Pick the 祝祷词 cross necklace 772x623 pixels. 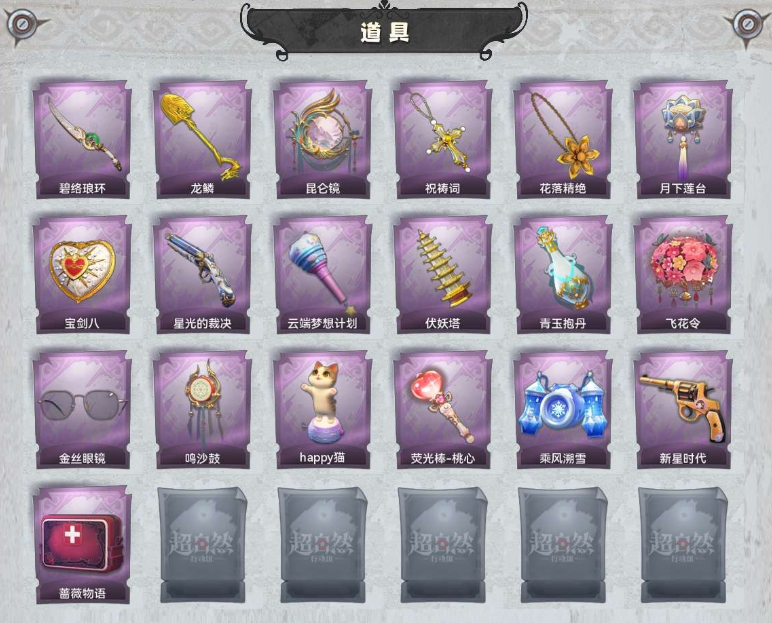443,140
